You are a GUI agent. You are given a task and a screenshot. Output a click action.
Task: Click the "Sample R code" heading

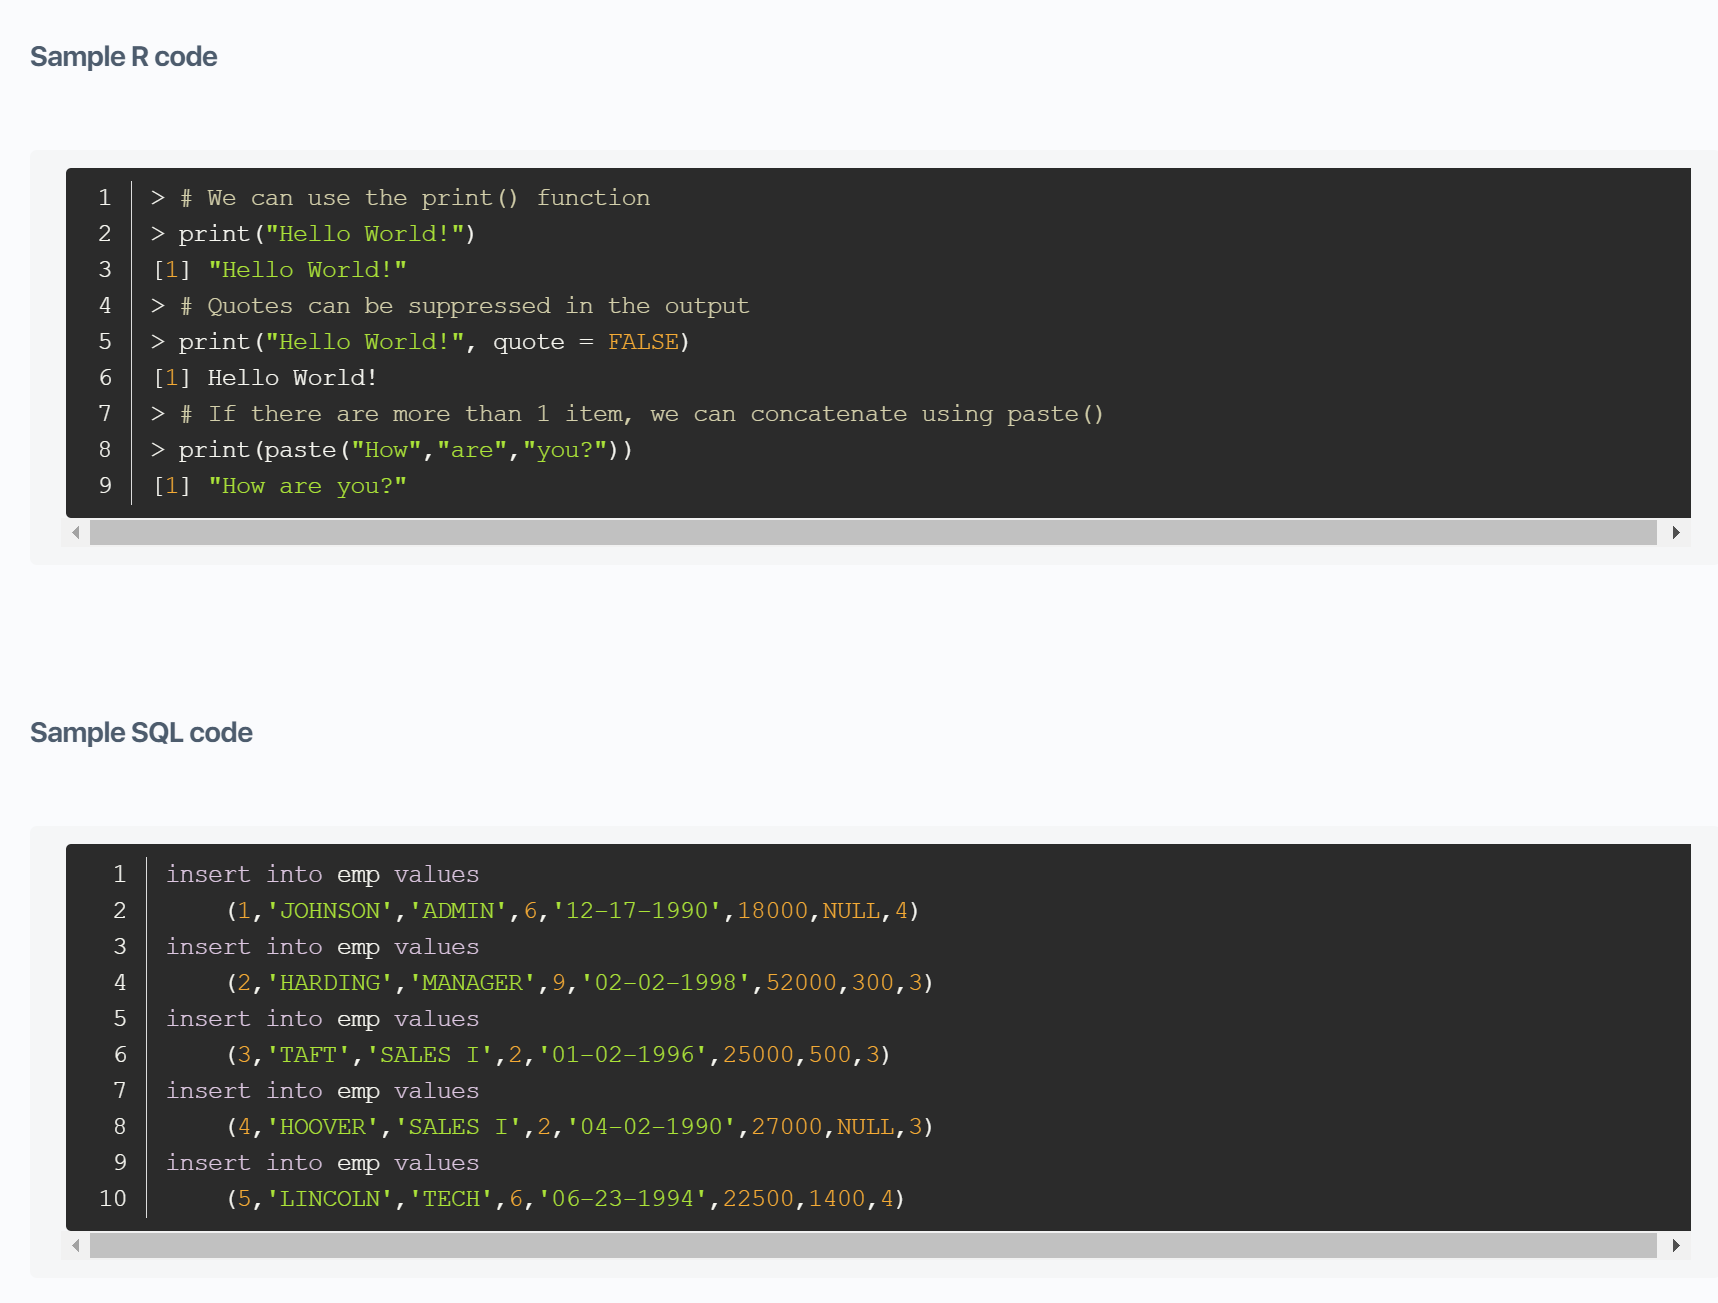124,57
